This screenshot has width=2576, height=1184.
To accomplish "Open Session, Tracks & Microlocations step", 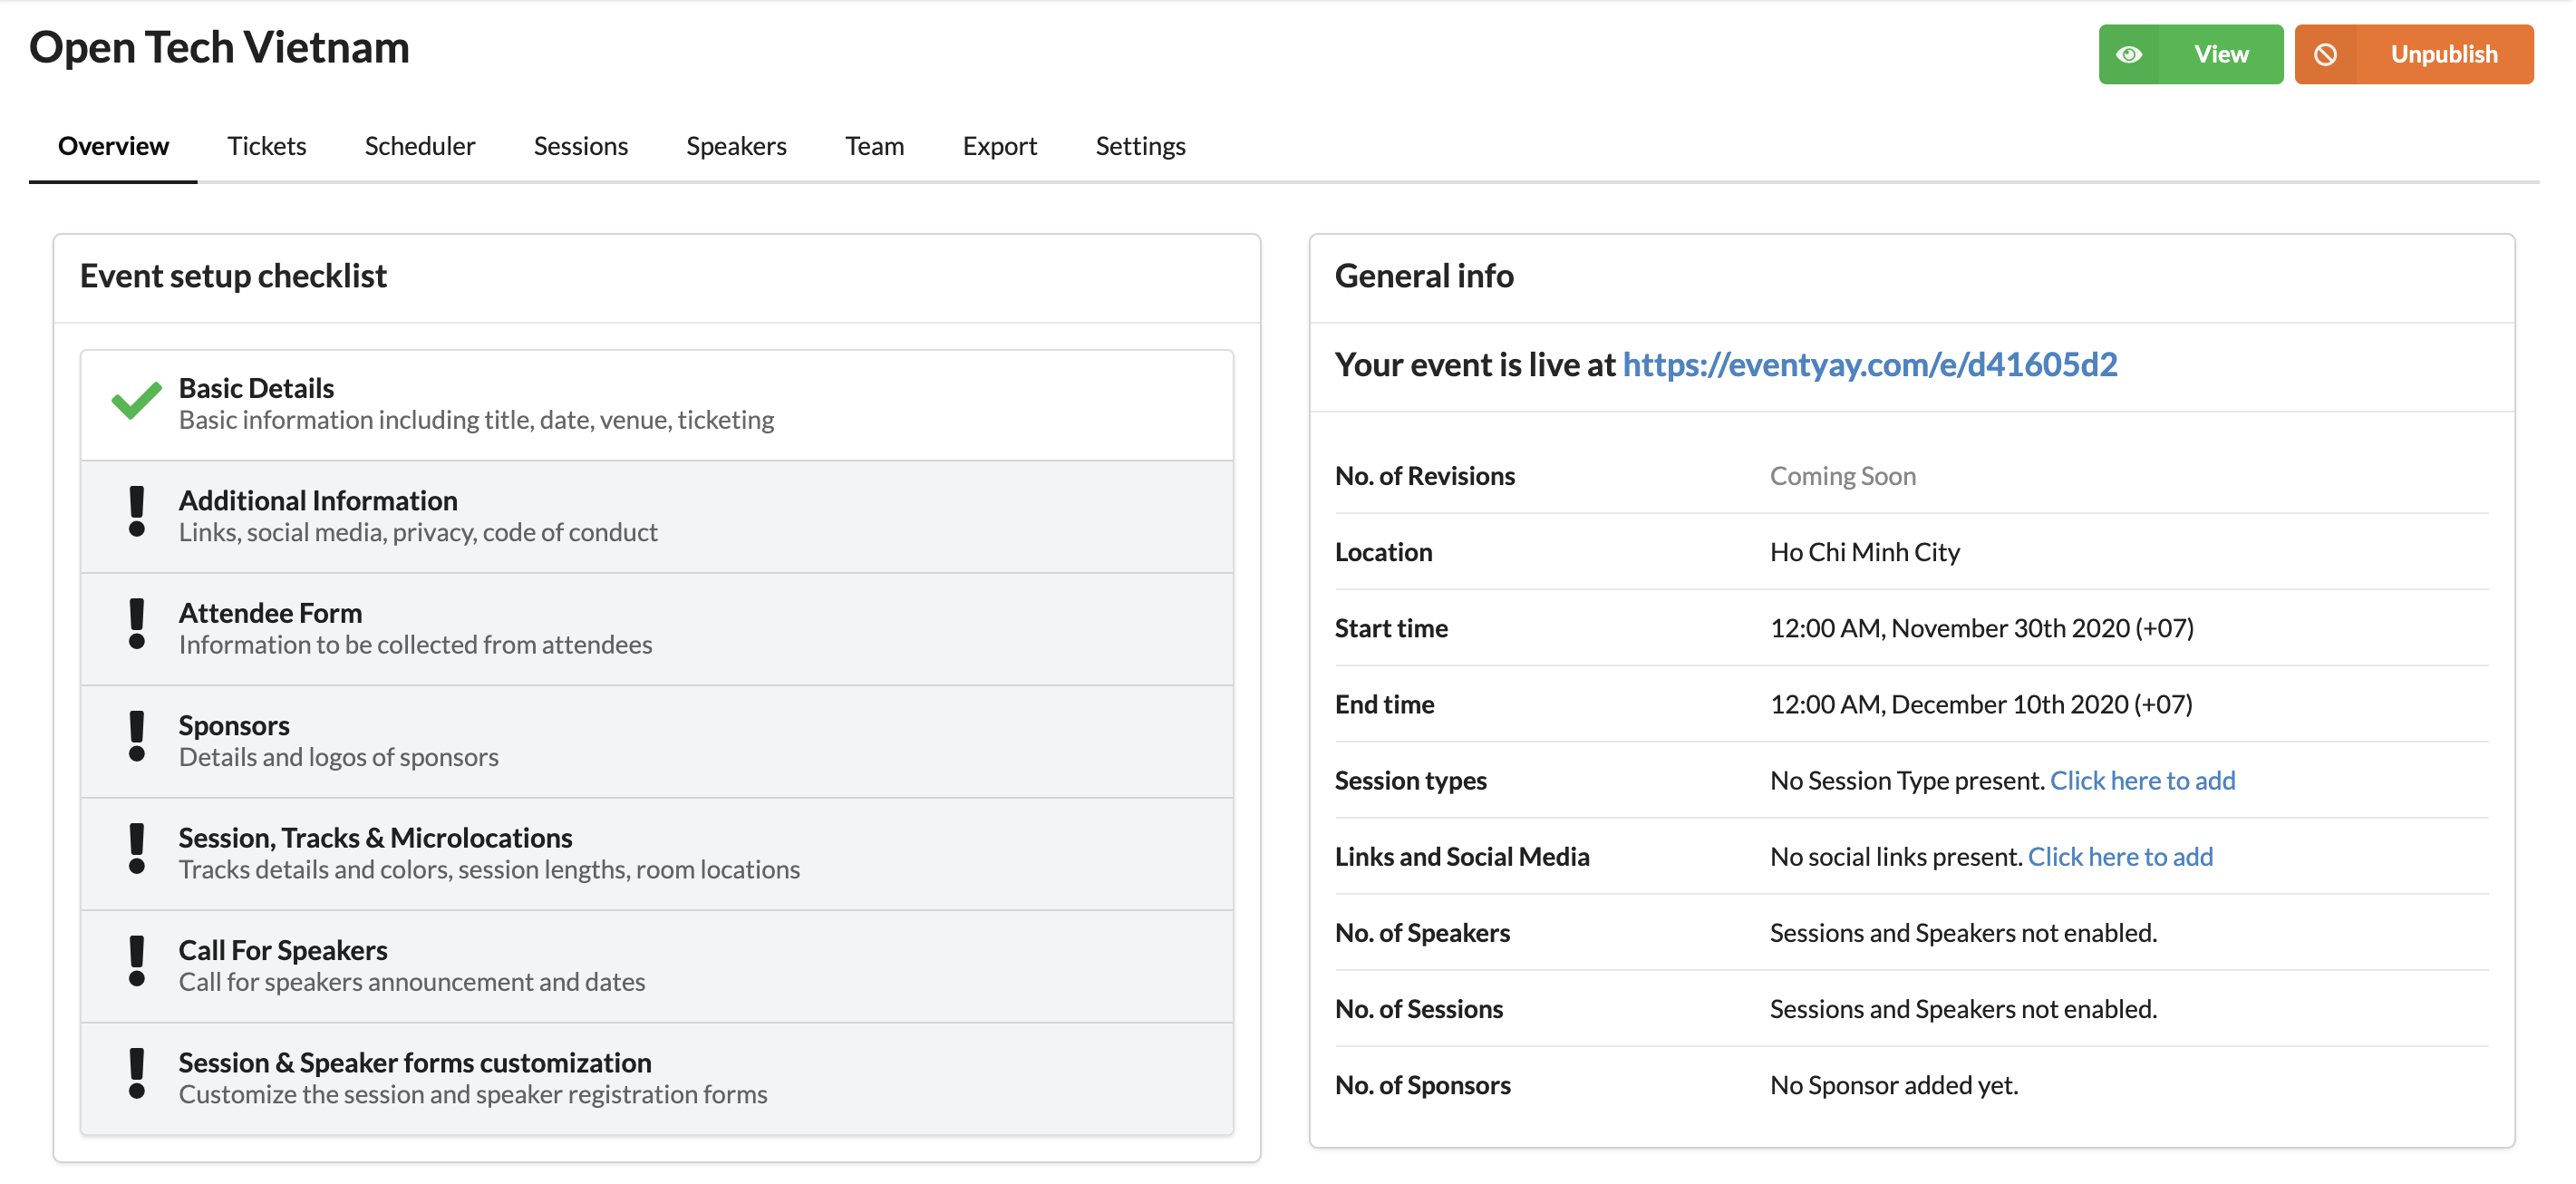I will [657, 854].
